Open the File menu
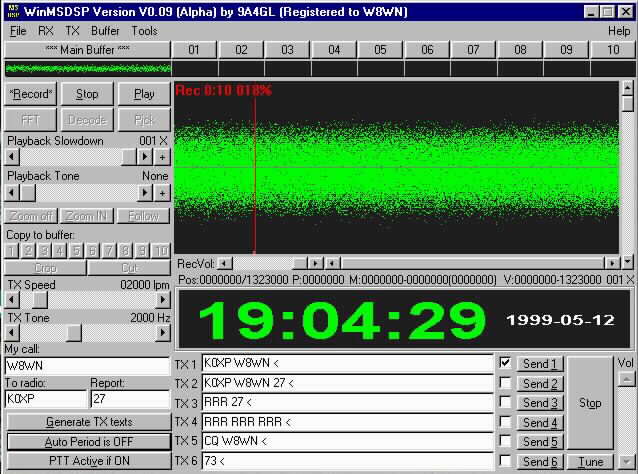The height and width of the screenshot is (474, 638). pos(18,31)
